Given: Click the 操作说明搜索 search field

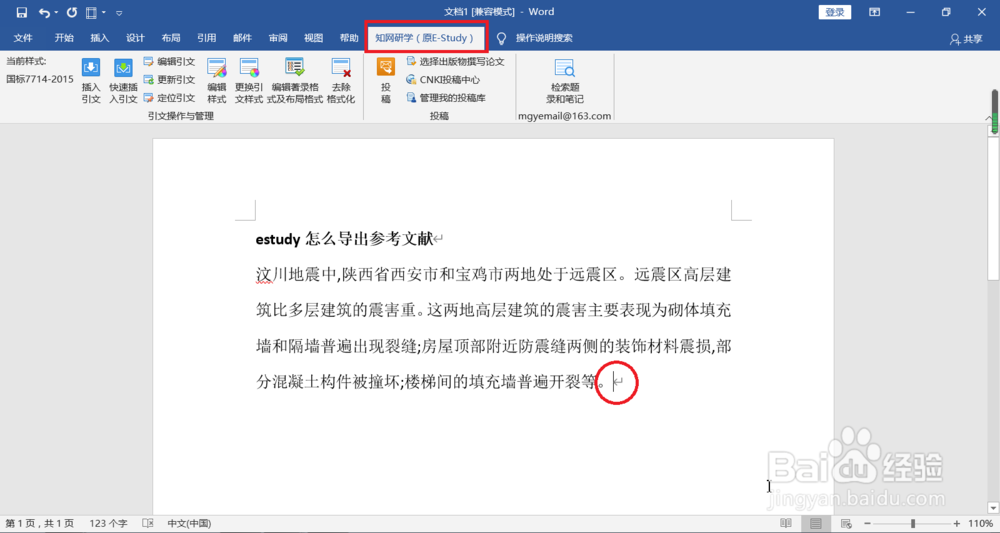Looking at the screenshot, I should point(544,38).
